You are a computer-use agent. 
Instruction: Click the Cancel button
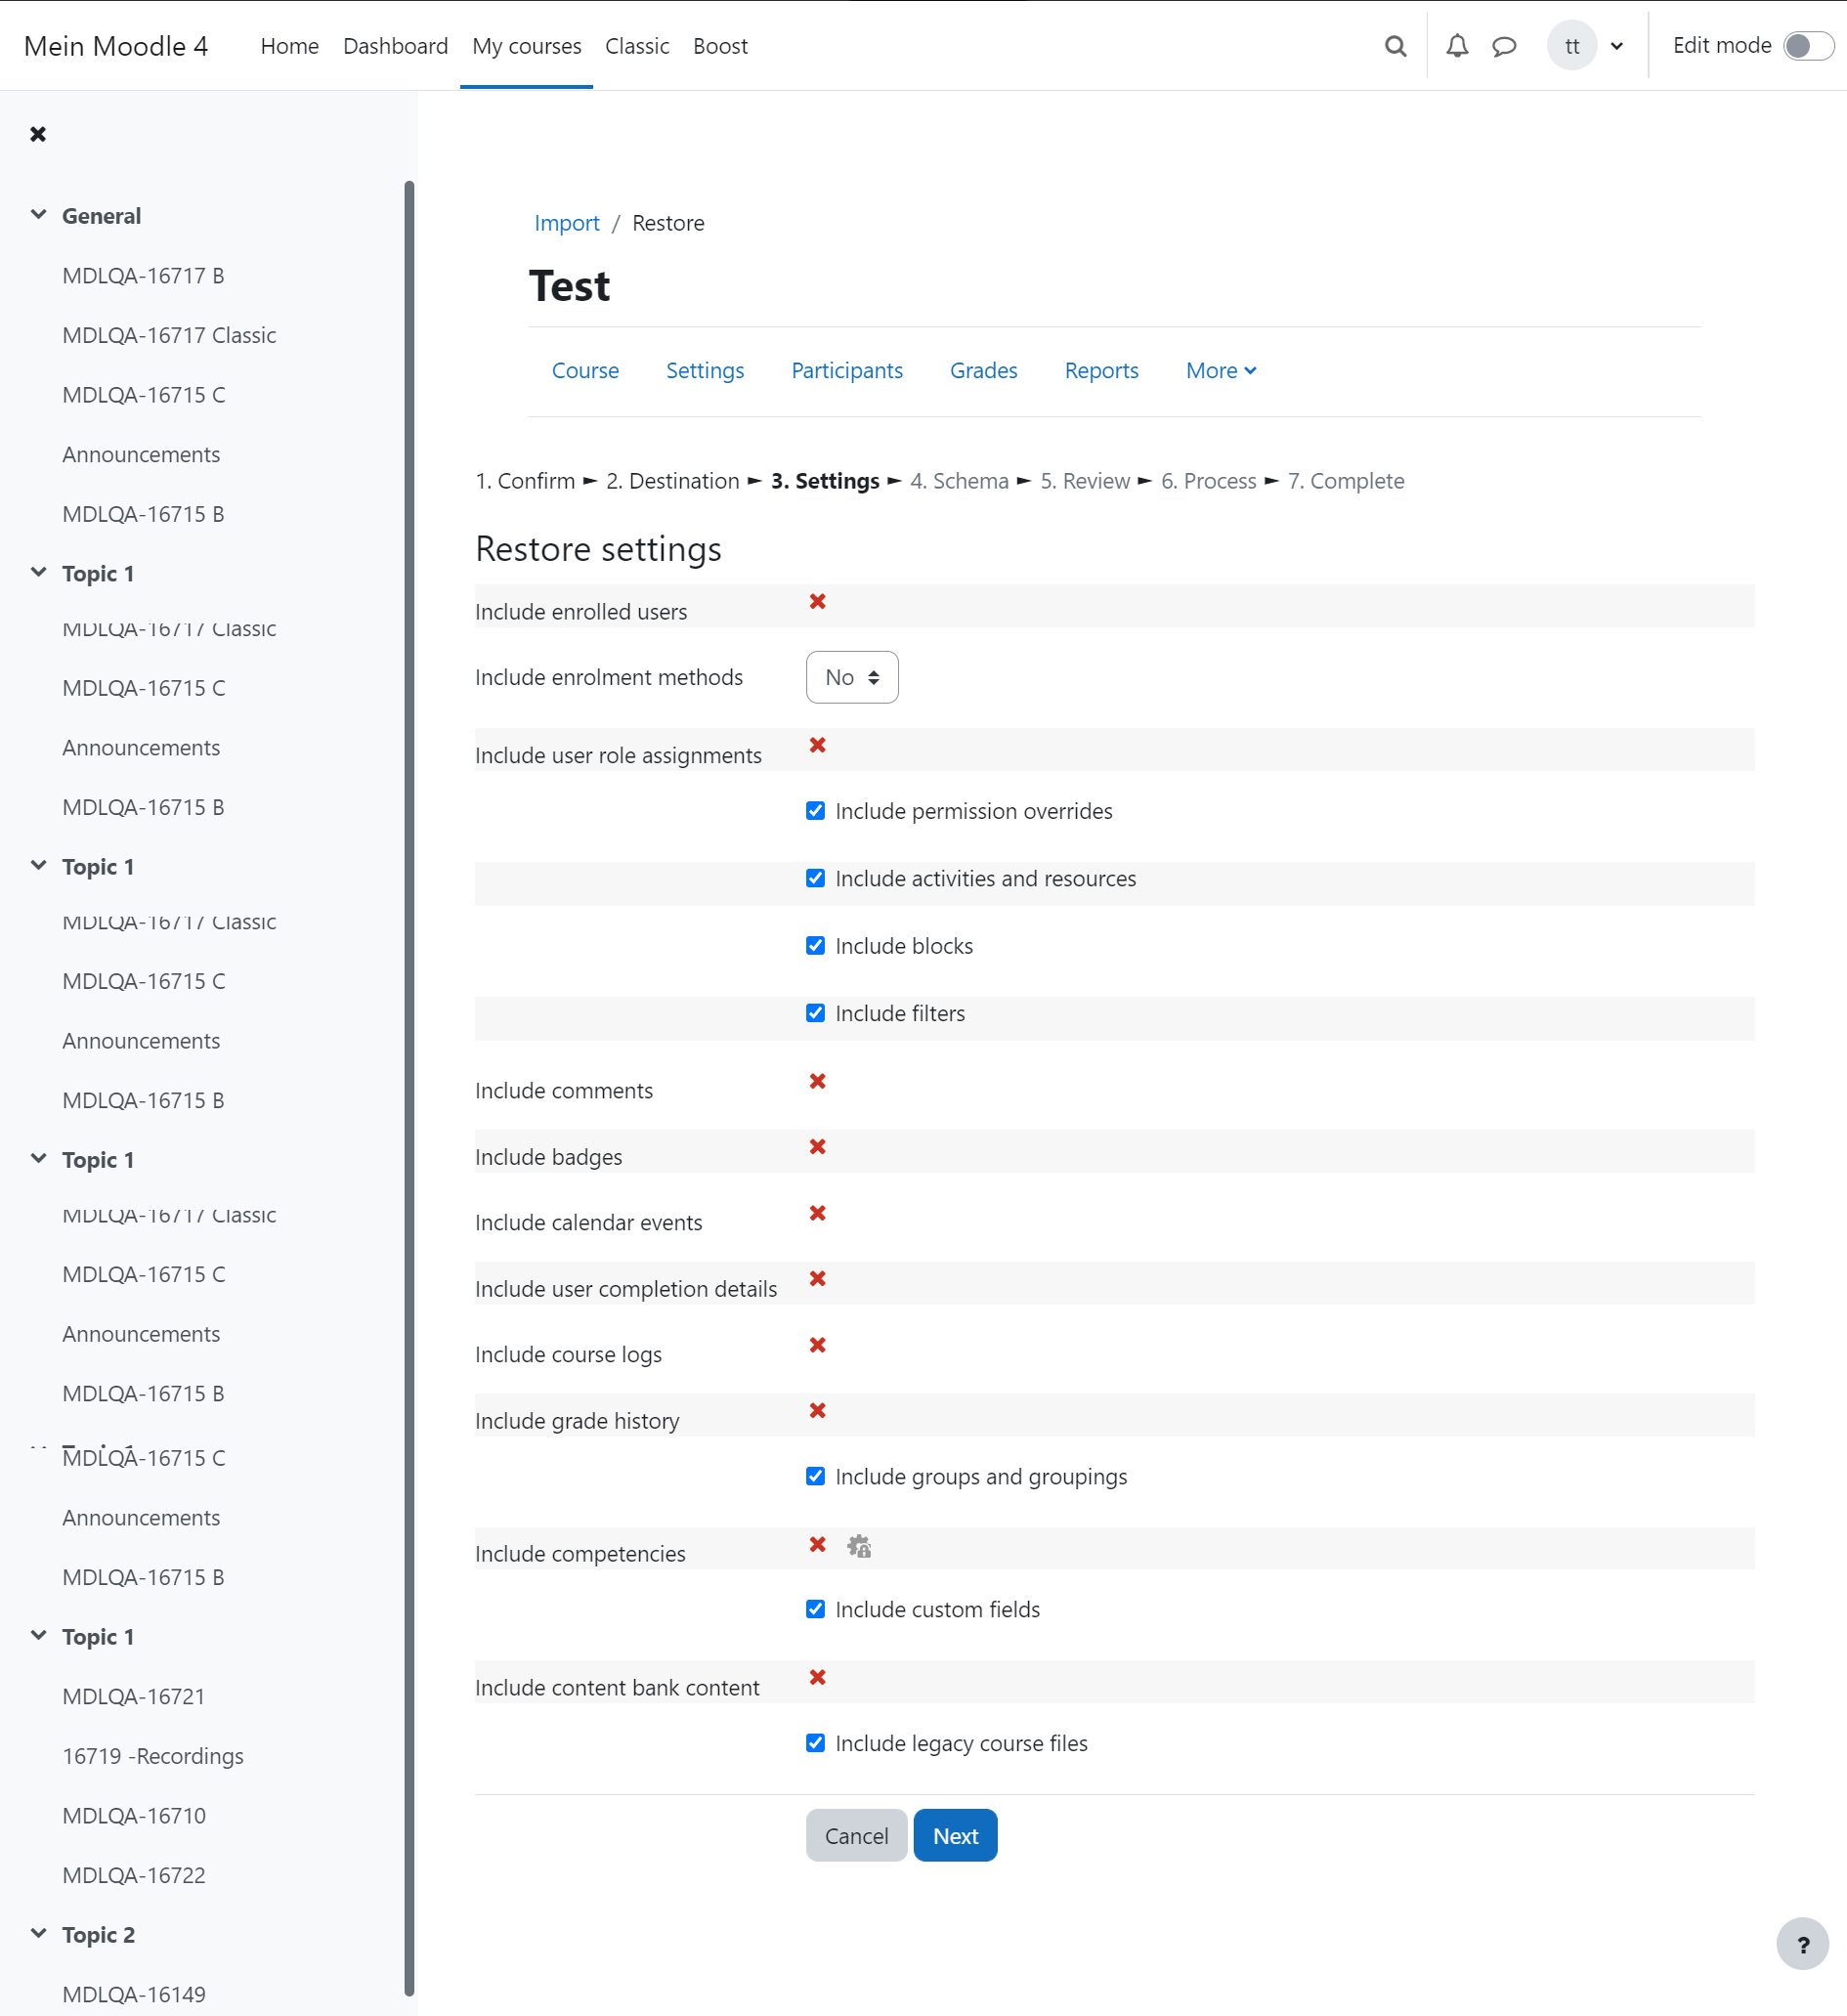856,1836
